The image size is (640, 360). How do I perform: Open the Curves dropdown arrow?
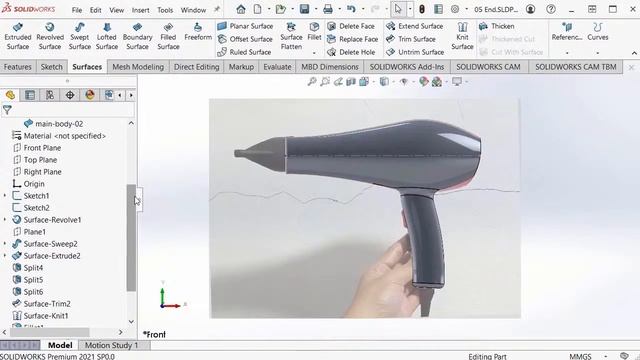(x=598, y=53)
